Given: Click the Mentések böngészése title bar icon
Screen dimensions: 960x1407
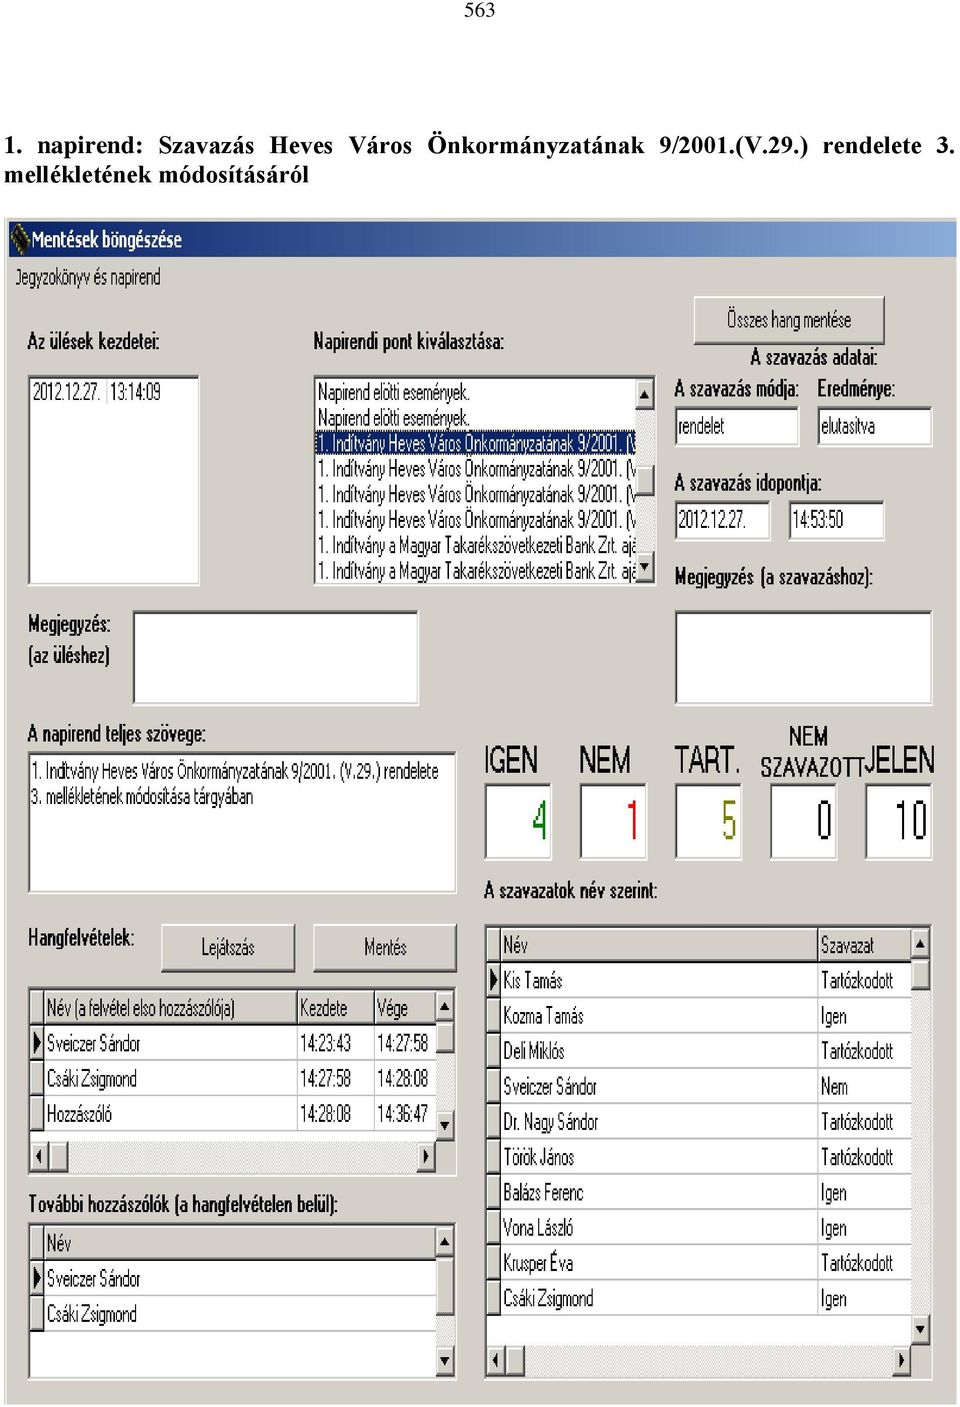Looking at the screenshot, I should 19,240.
